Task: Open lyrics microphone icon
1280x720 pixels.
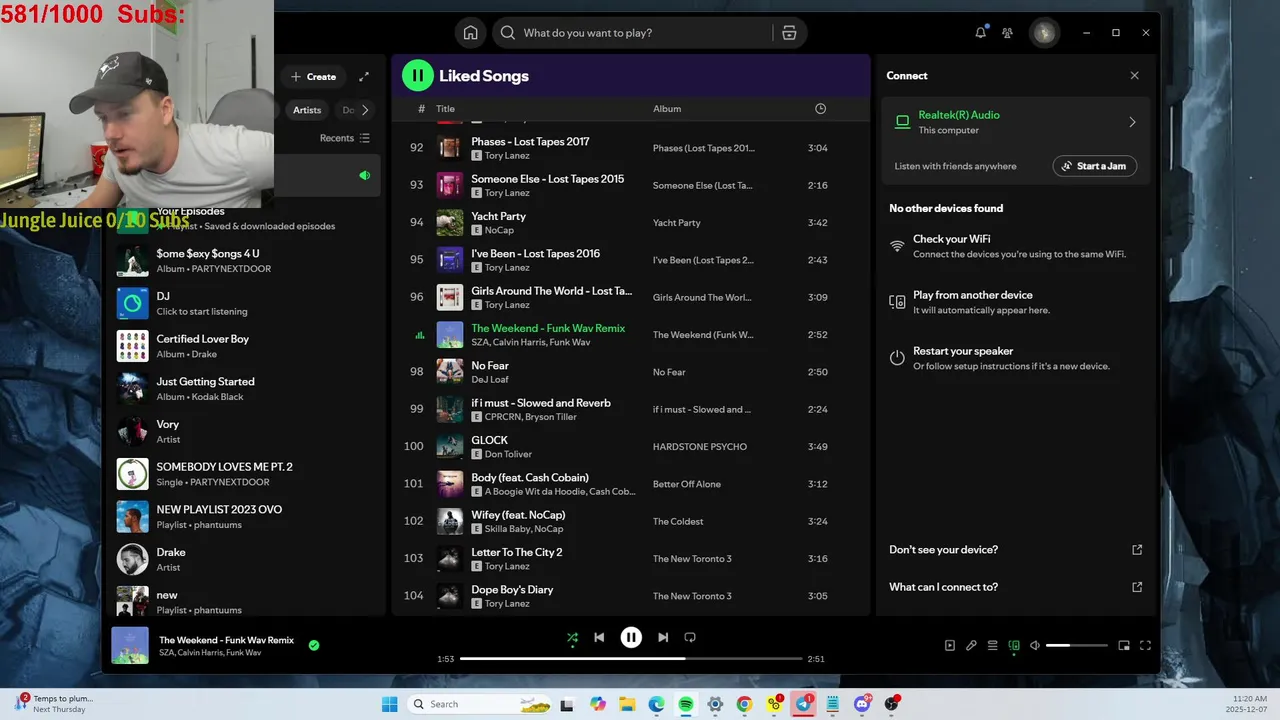Action: click(971, 646)
